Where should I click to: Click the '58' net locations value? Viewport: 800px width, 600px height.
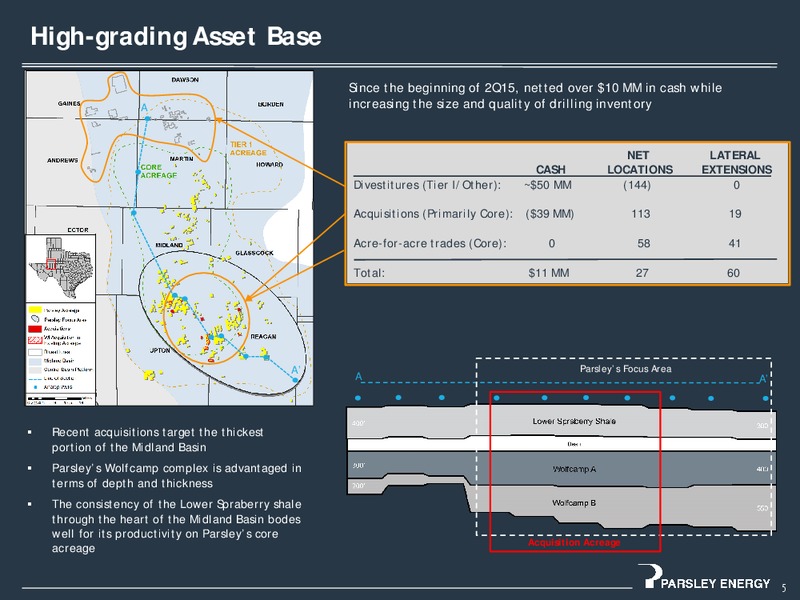coord(644,243)
